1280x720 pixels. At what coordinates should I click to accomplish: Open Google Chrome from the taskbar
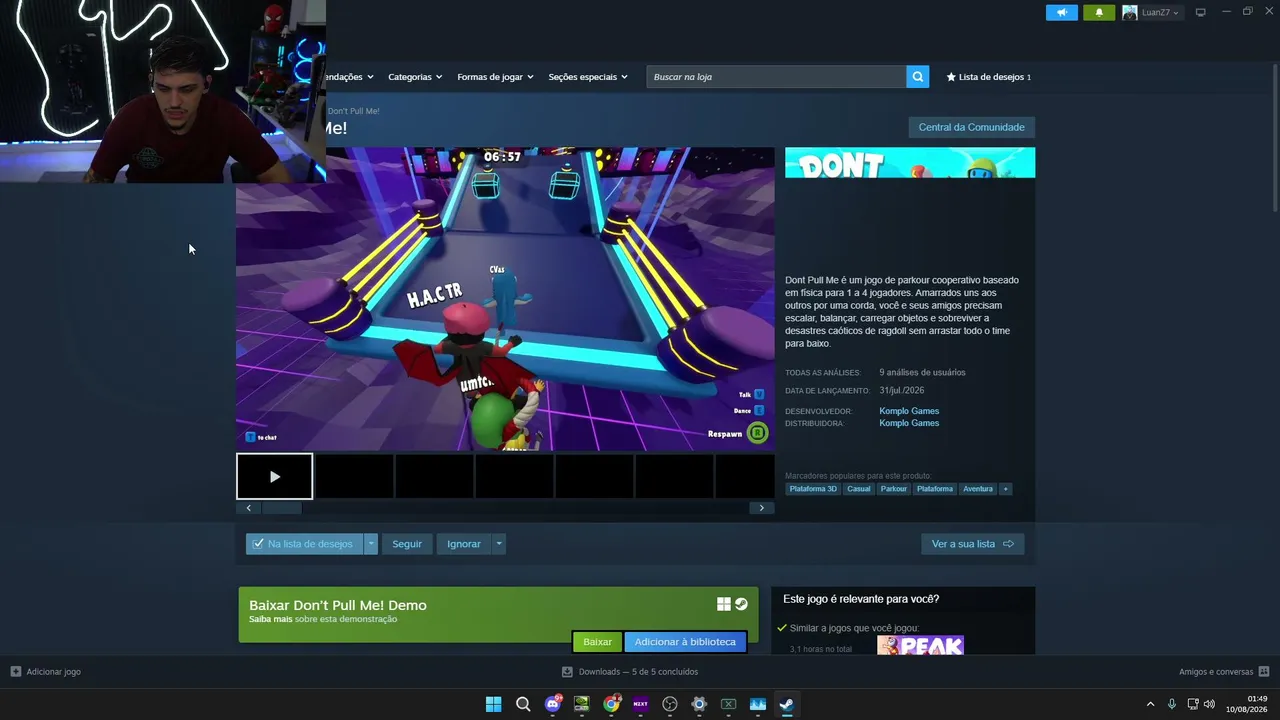pyautogui.click(x=611, y=704)
